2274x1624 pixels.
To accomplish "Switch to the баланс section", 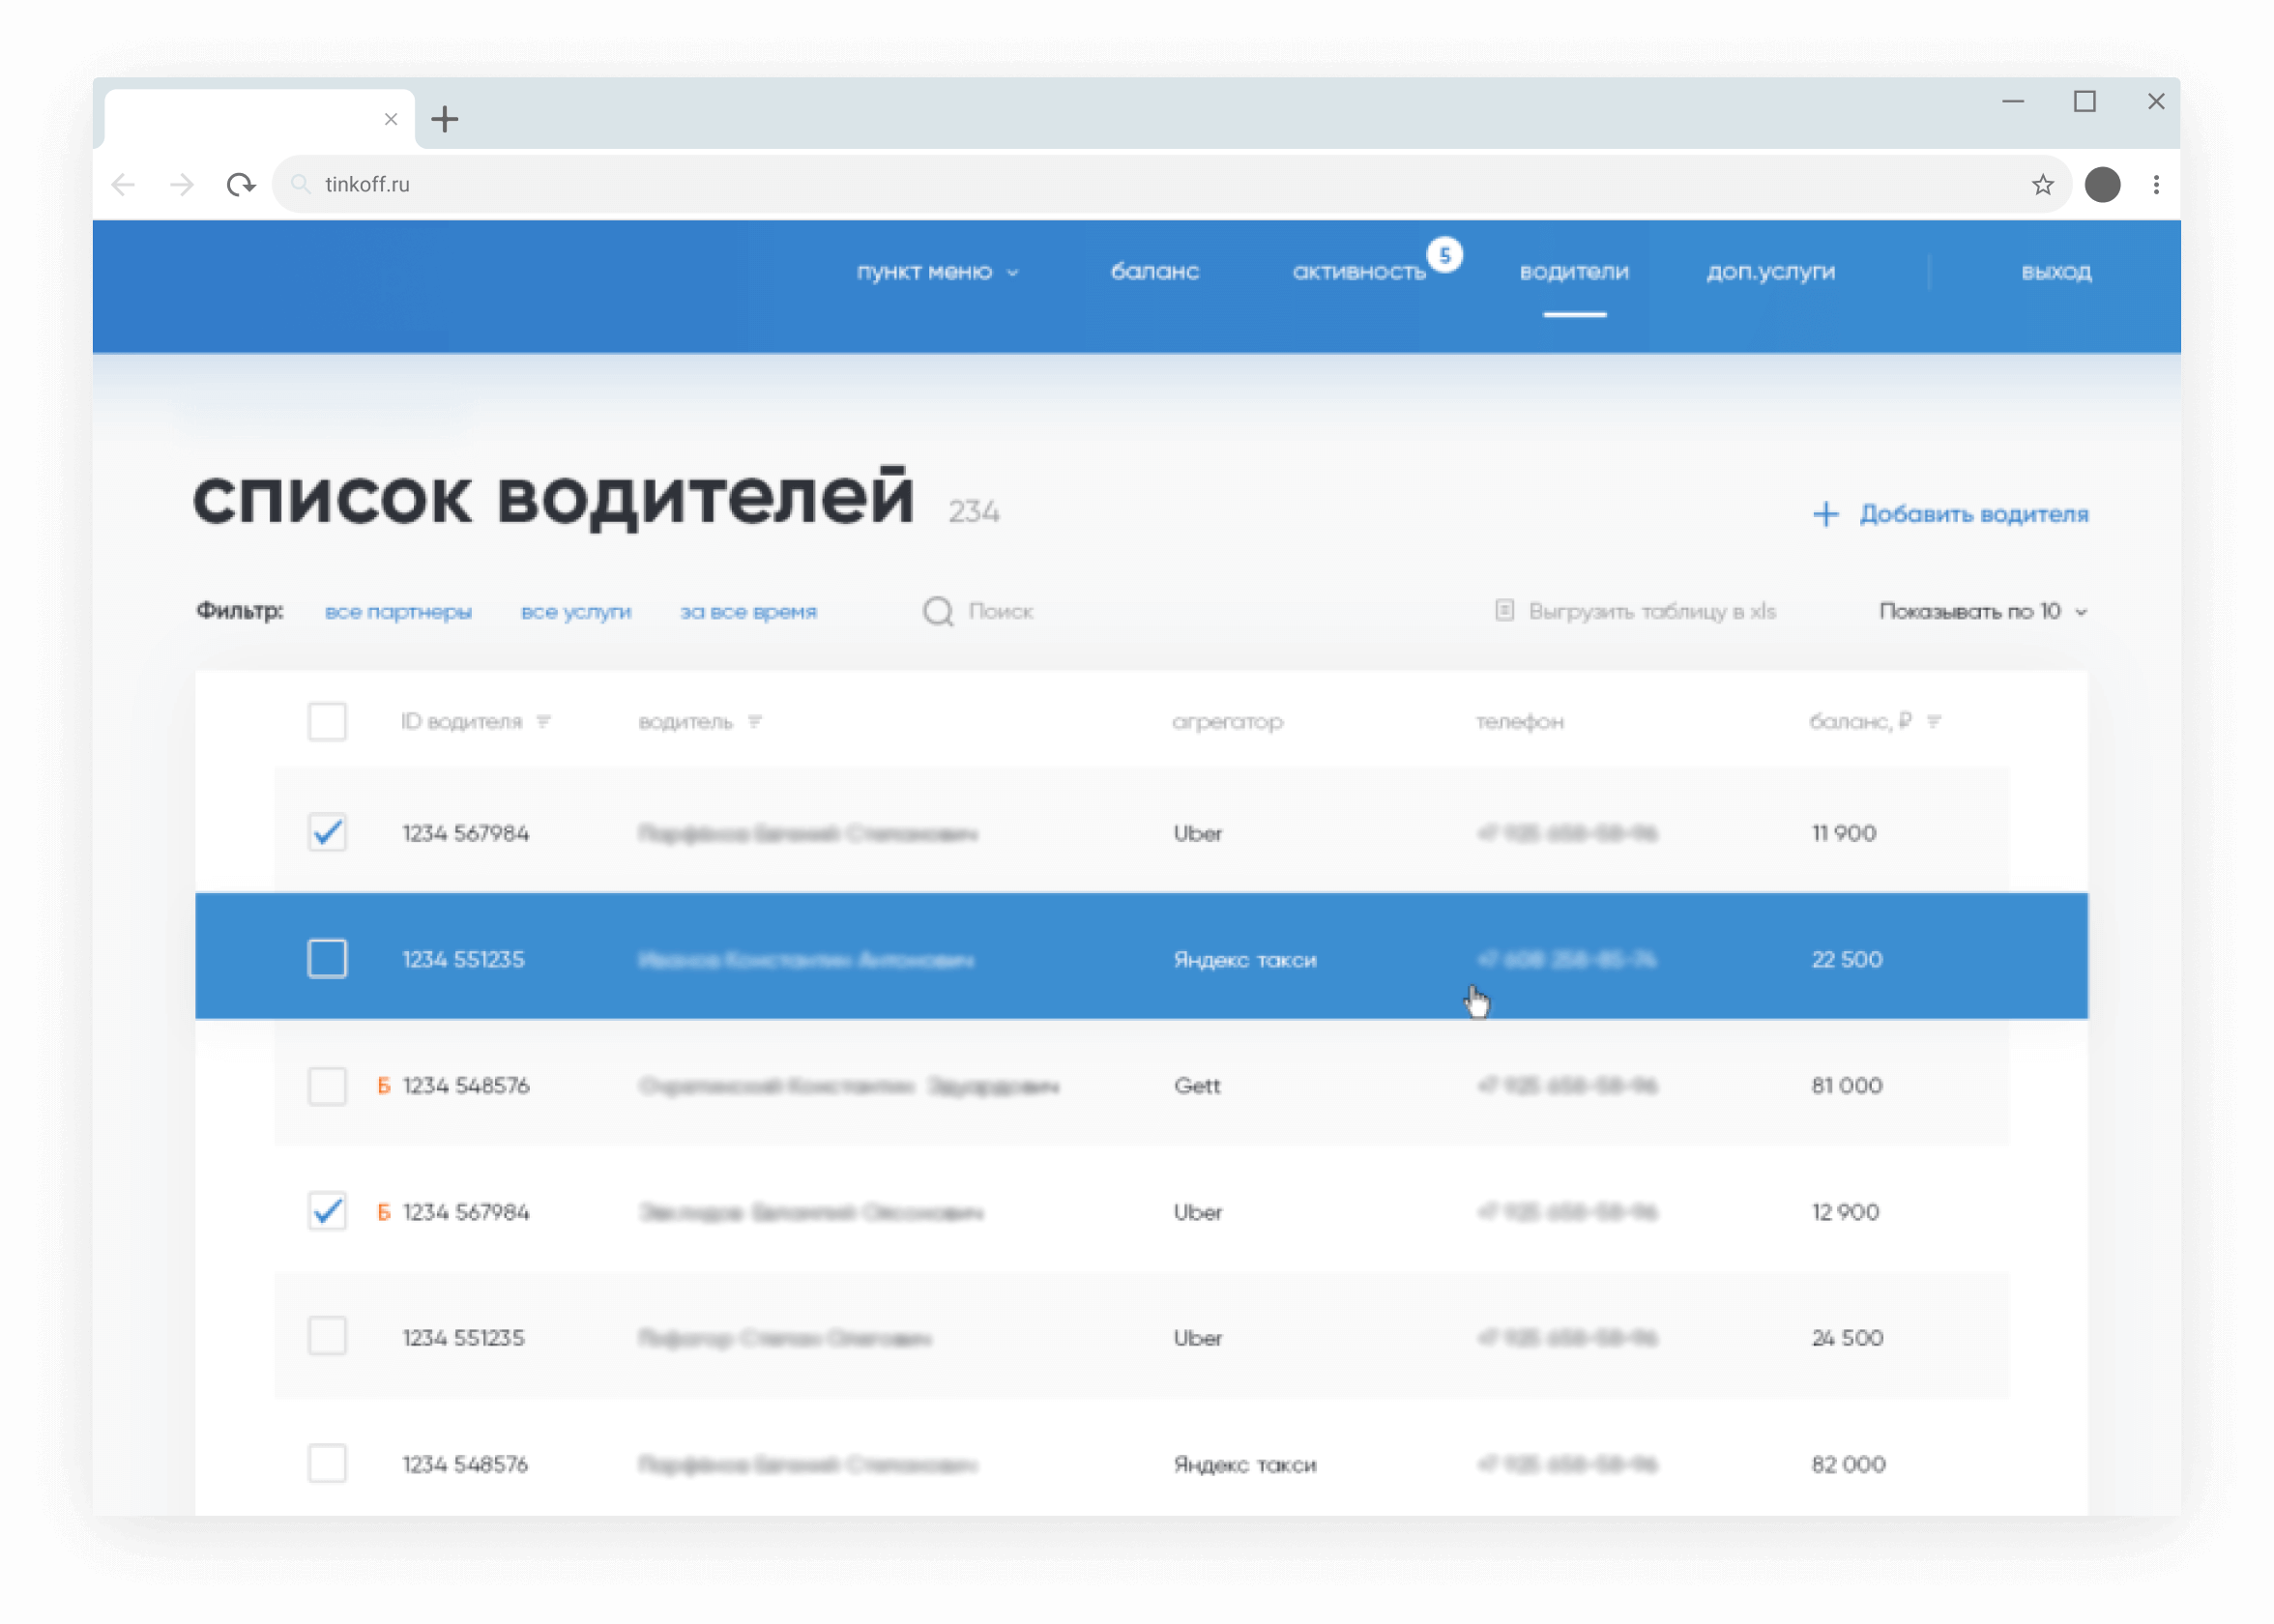I will click(1156, 271).
